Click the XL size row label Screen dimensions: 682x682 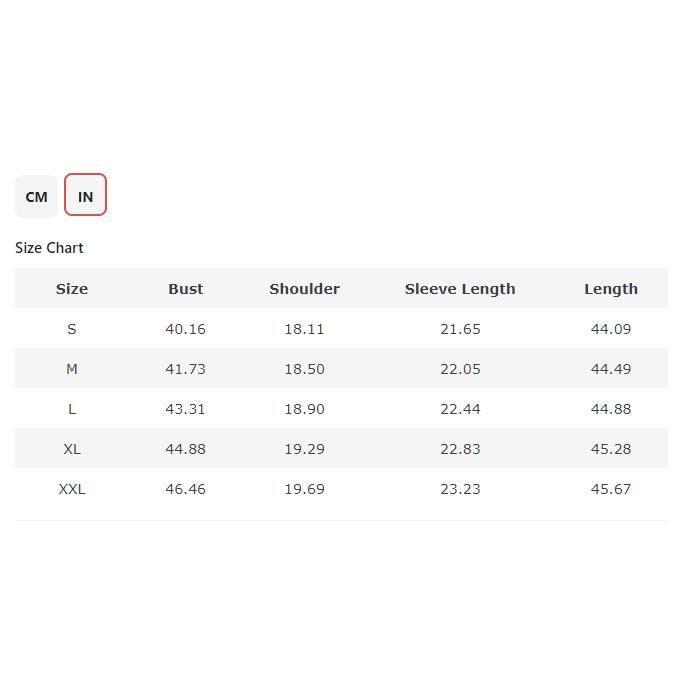point(72,449)
